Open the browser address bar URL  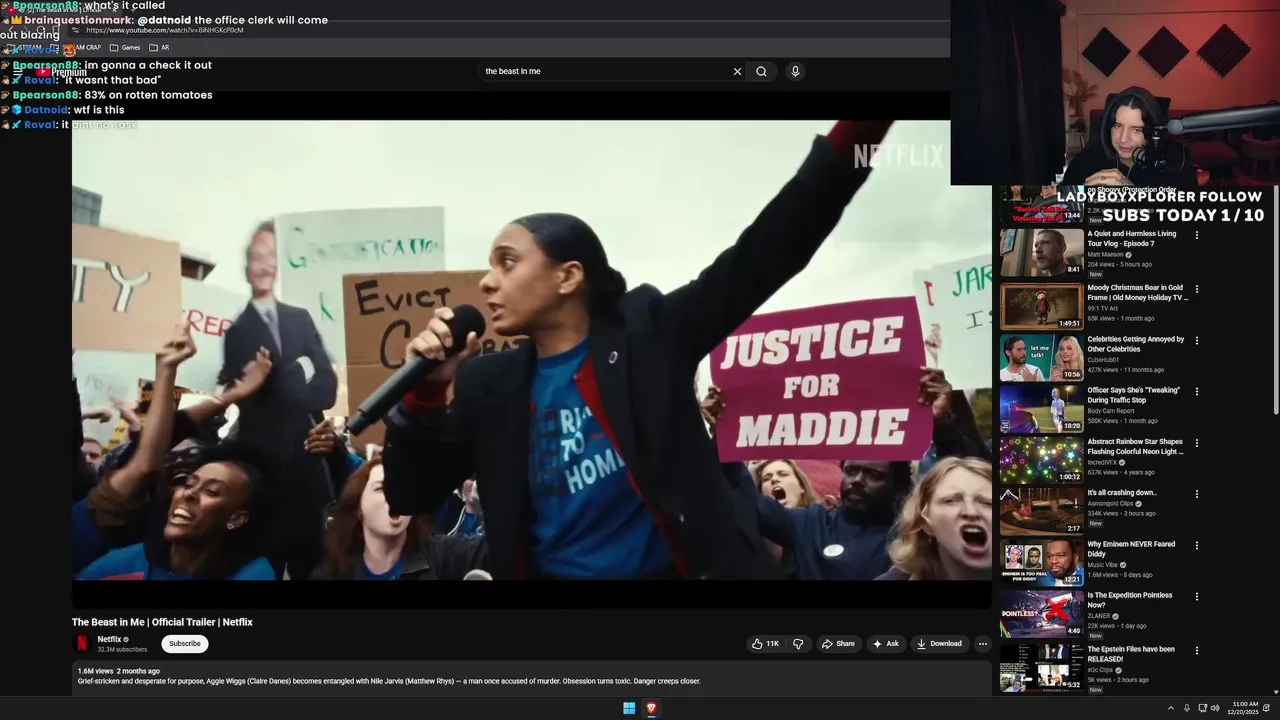[x=165, y=30]
